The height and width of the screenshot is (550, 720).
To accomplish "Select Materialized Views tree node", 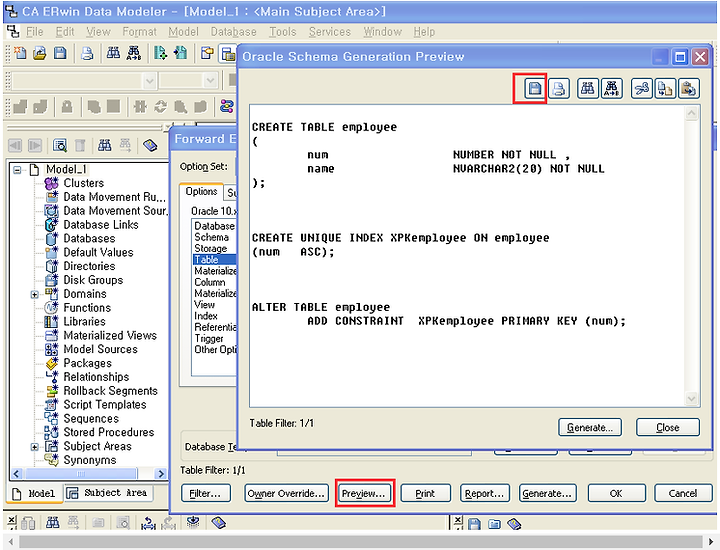I will click(x=110, y=335).
